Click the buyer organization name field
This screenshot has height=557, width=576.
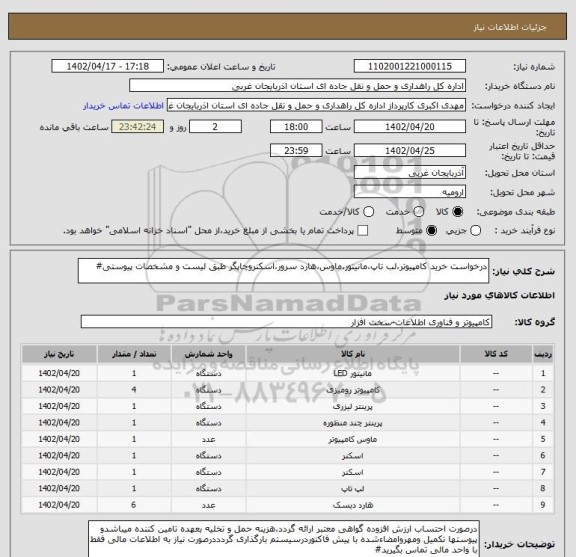[x=298, y=86]
